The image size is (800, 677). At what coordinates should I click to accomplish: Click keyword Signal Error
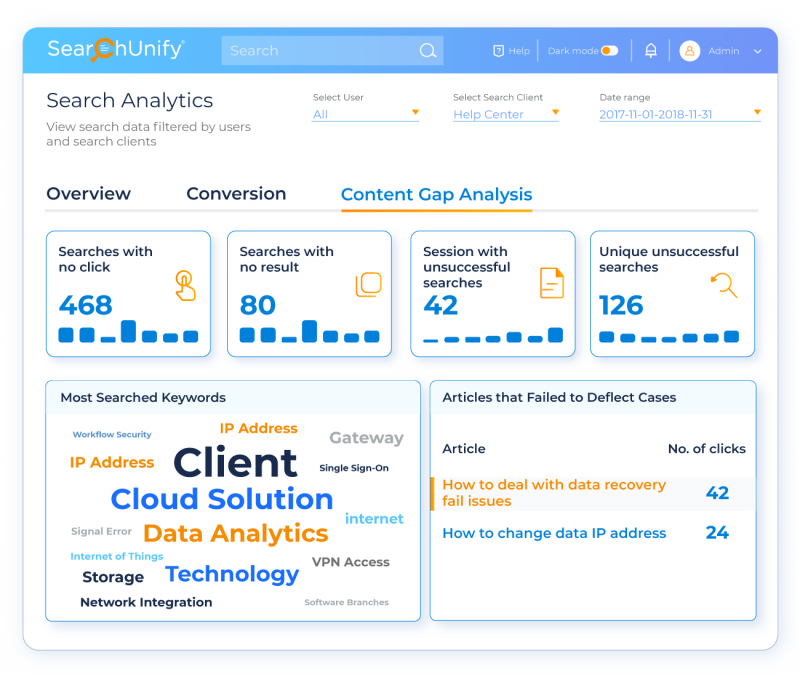pos(102,532)
